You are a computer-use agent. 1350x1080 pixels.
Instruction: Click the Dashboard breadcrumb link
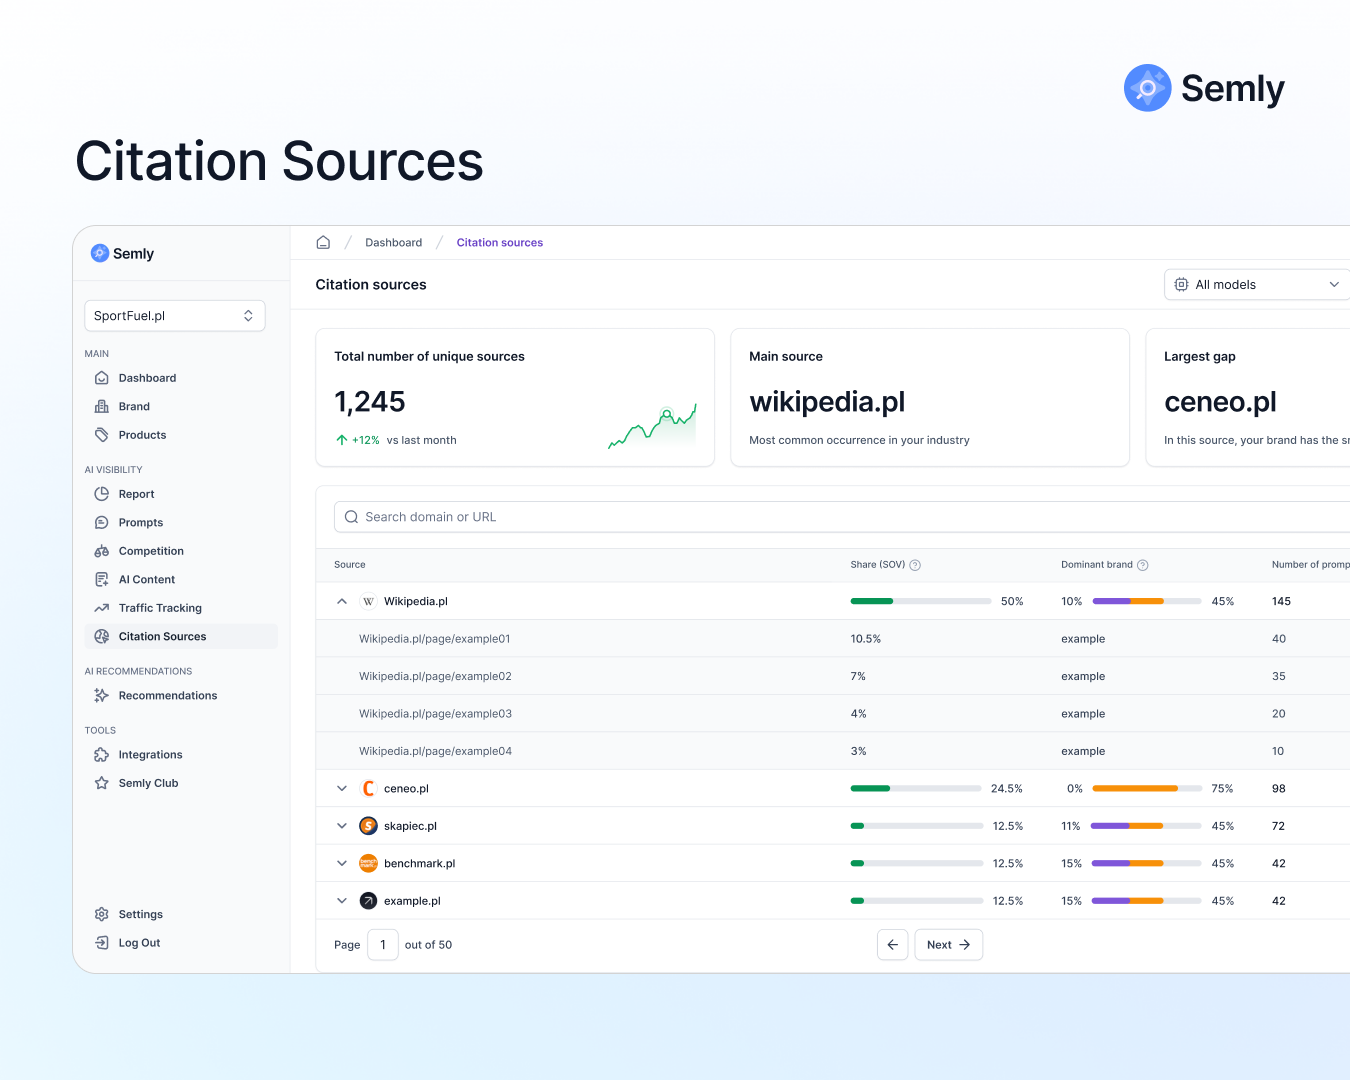click(x=393, y=243)
